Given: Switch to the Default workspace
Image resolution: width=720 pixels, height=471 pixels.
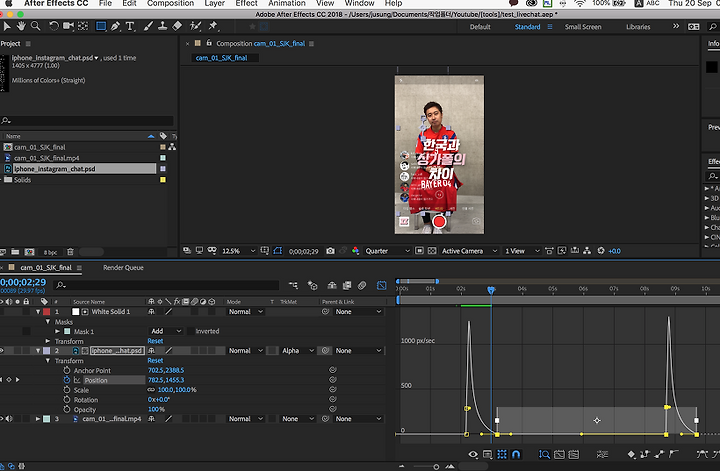Looking at the screenshot, I should point(480,27).
